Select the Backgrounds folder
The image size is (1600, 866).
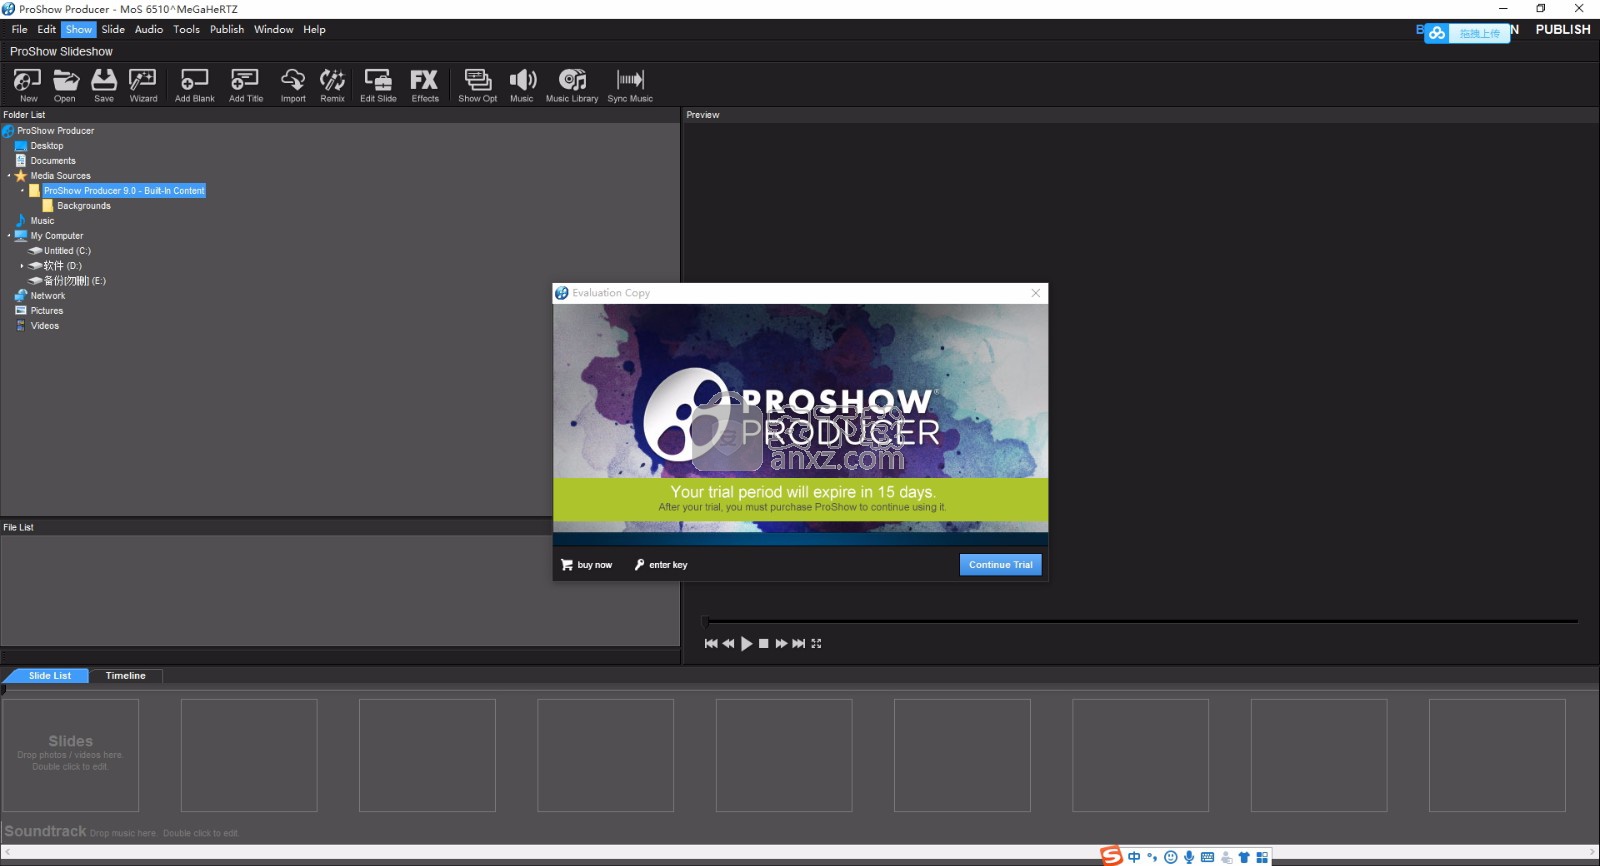[77, 206]
